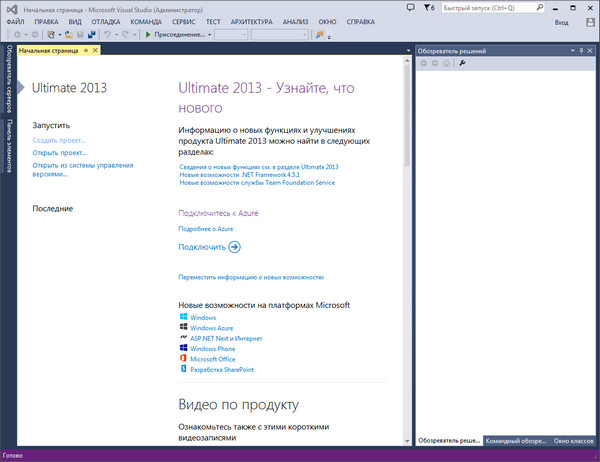Open the document tab list dropdown

[x=408, y=51]
